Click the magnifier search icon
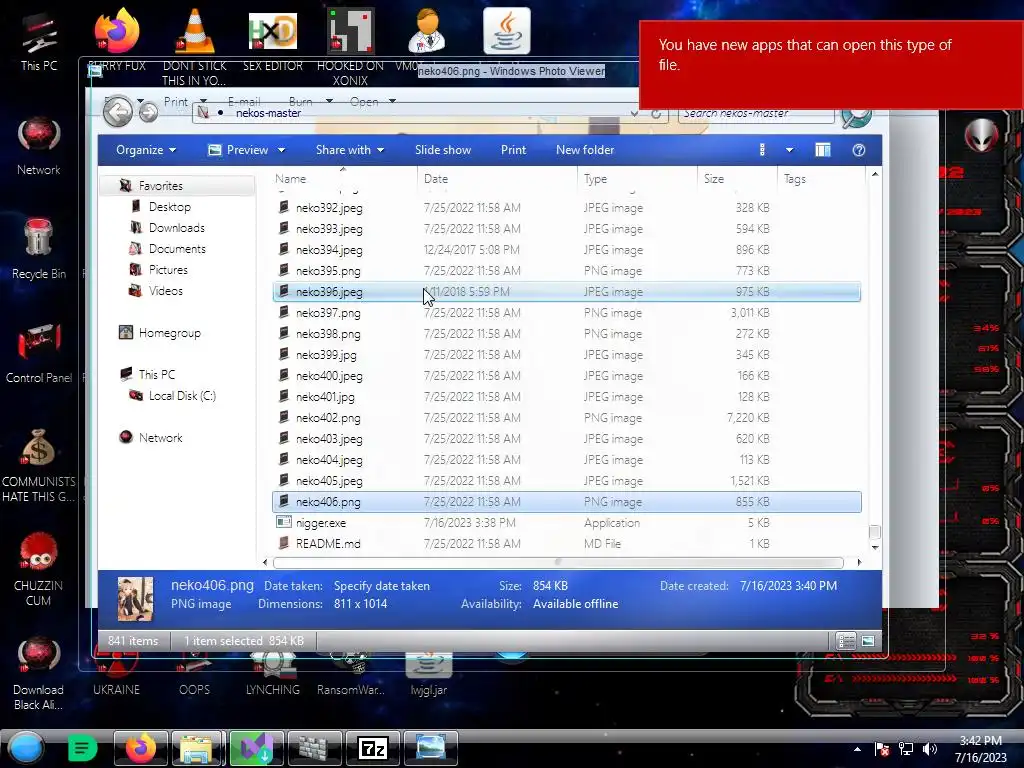This screenshot has width=1024, height=768. [856, 118]
